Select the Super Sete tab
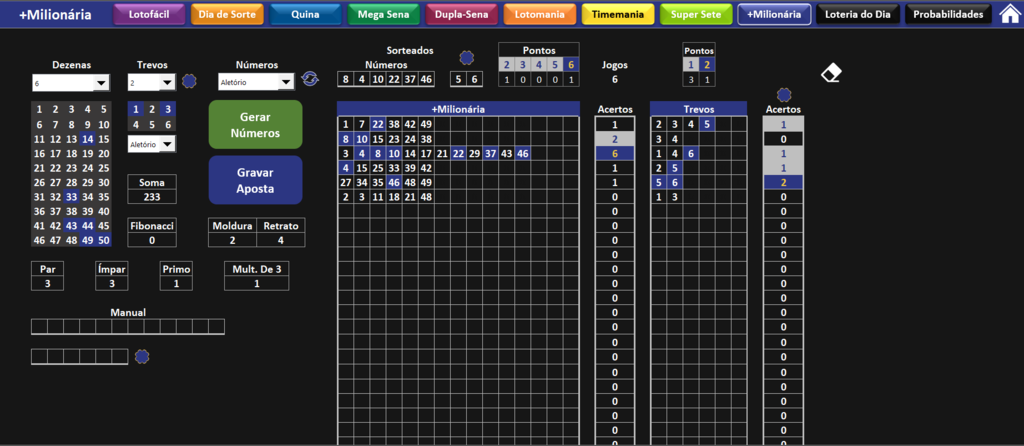This screenshot has height=446, width=1024. click(x=696, y=14)
